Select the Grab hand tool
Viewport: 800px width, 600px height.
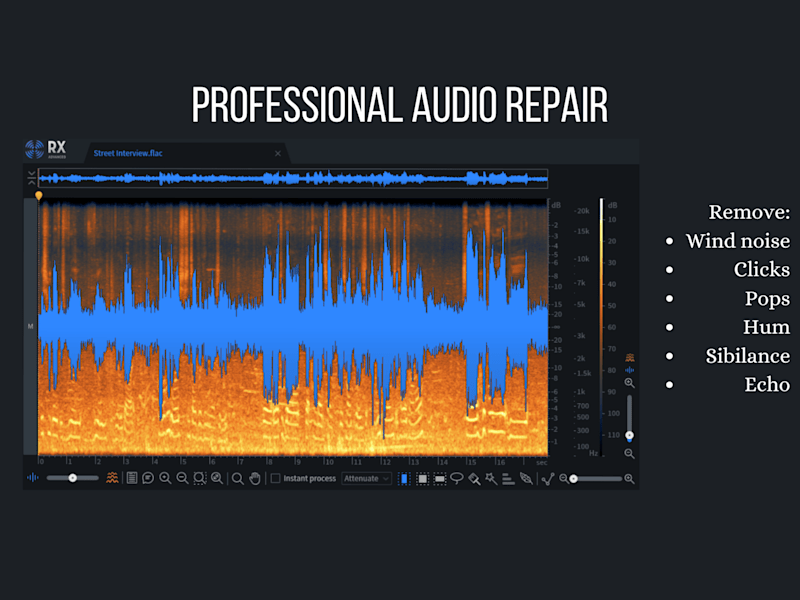pos(255,479)
